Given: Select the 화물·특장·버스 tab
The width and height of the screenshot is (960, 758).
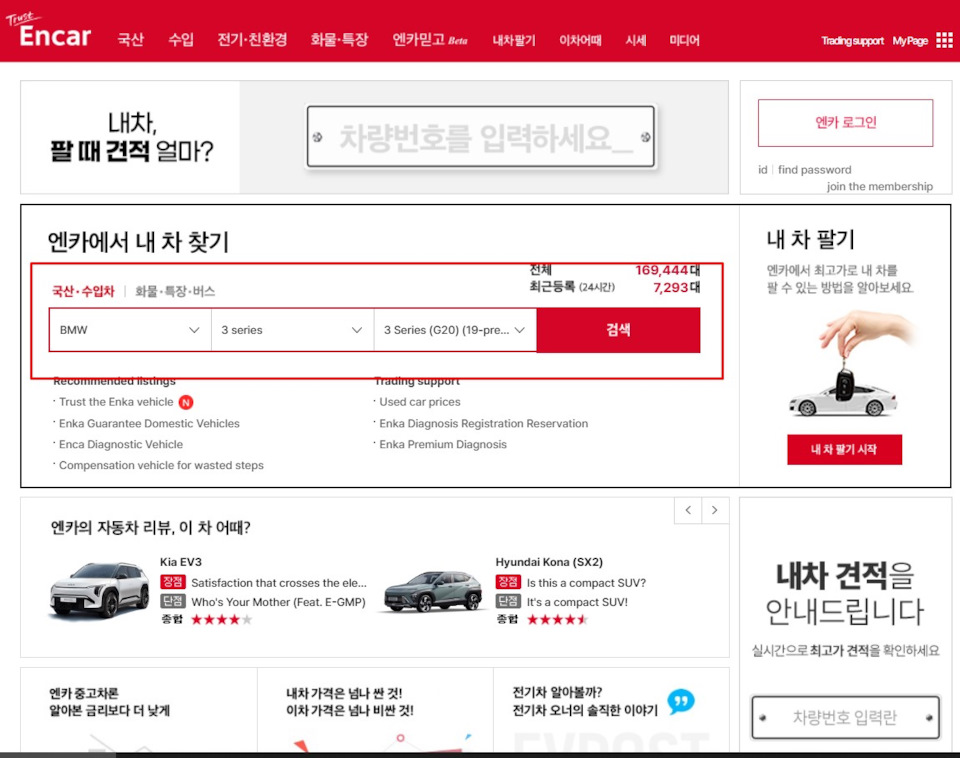Looking at the screenshot, I should [175, 291].
